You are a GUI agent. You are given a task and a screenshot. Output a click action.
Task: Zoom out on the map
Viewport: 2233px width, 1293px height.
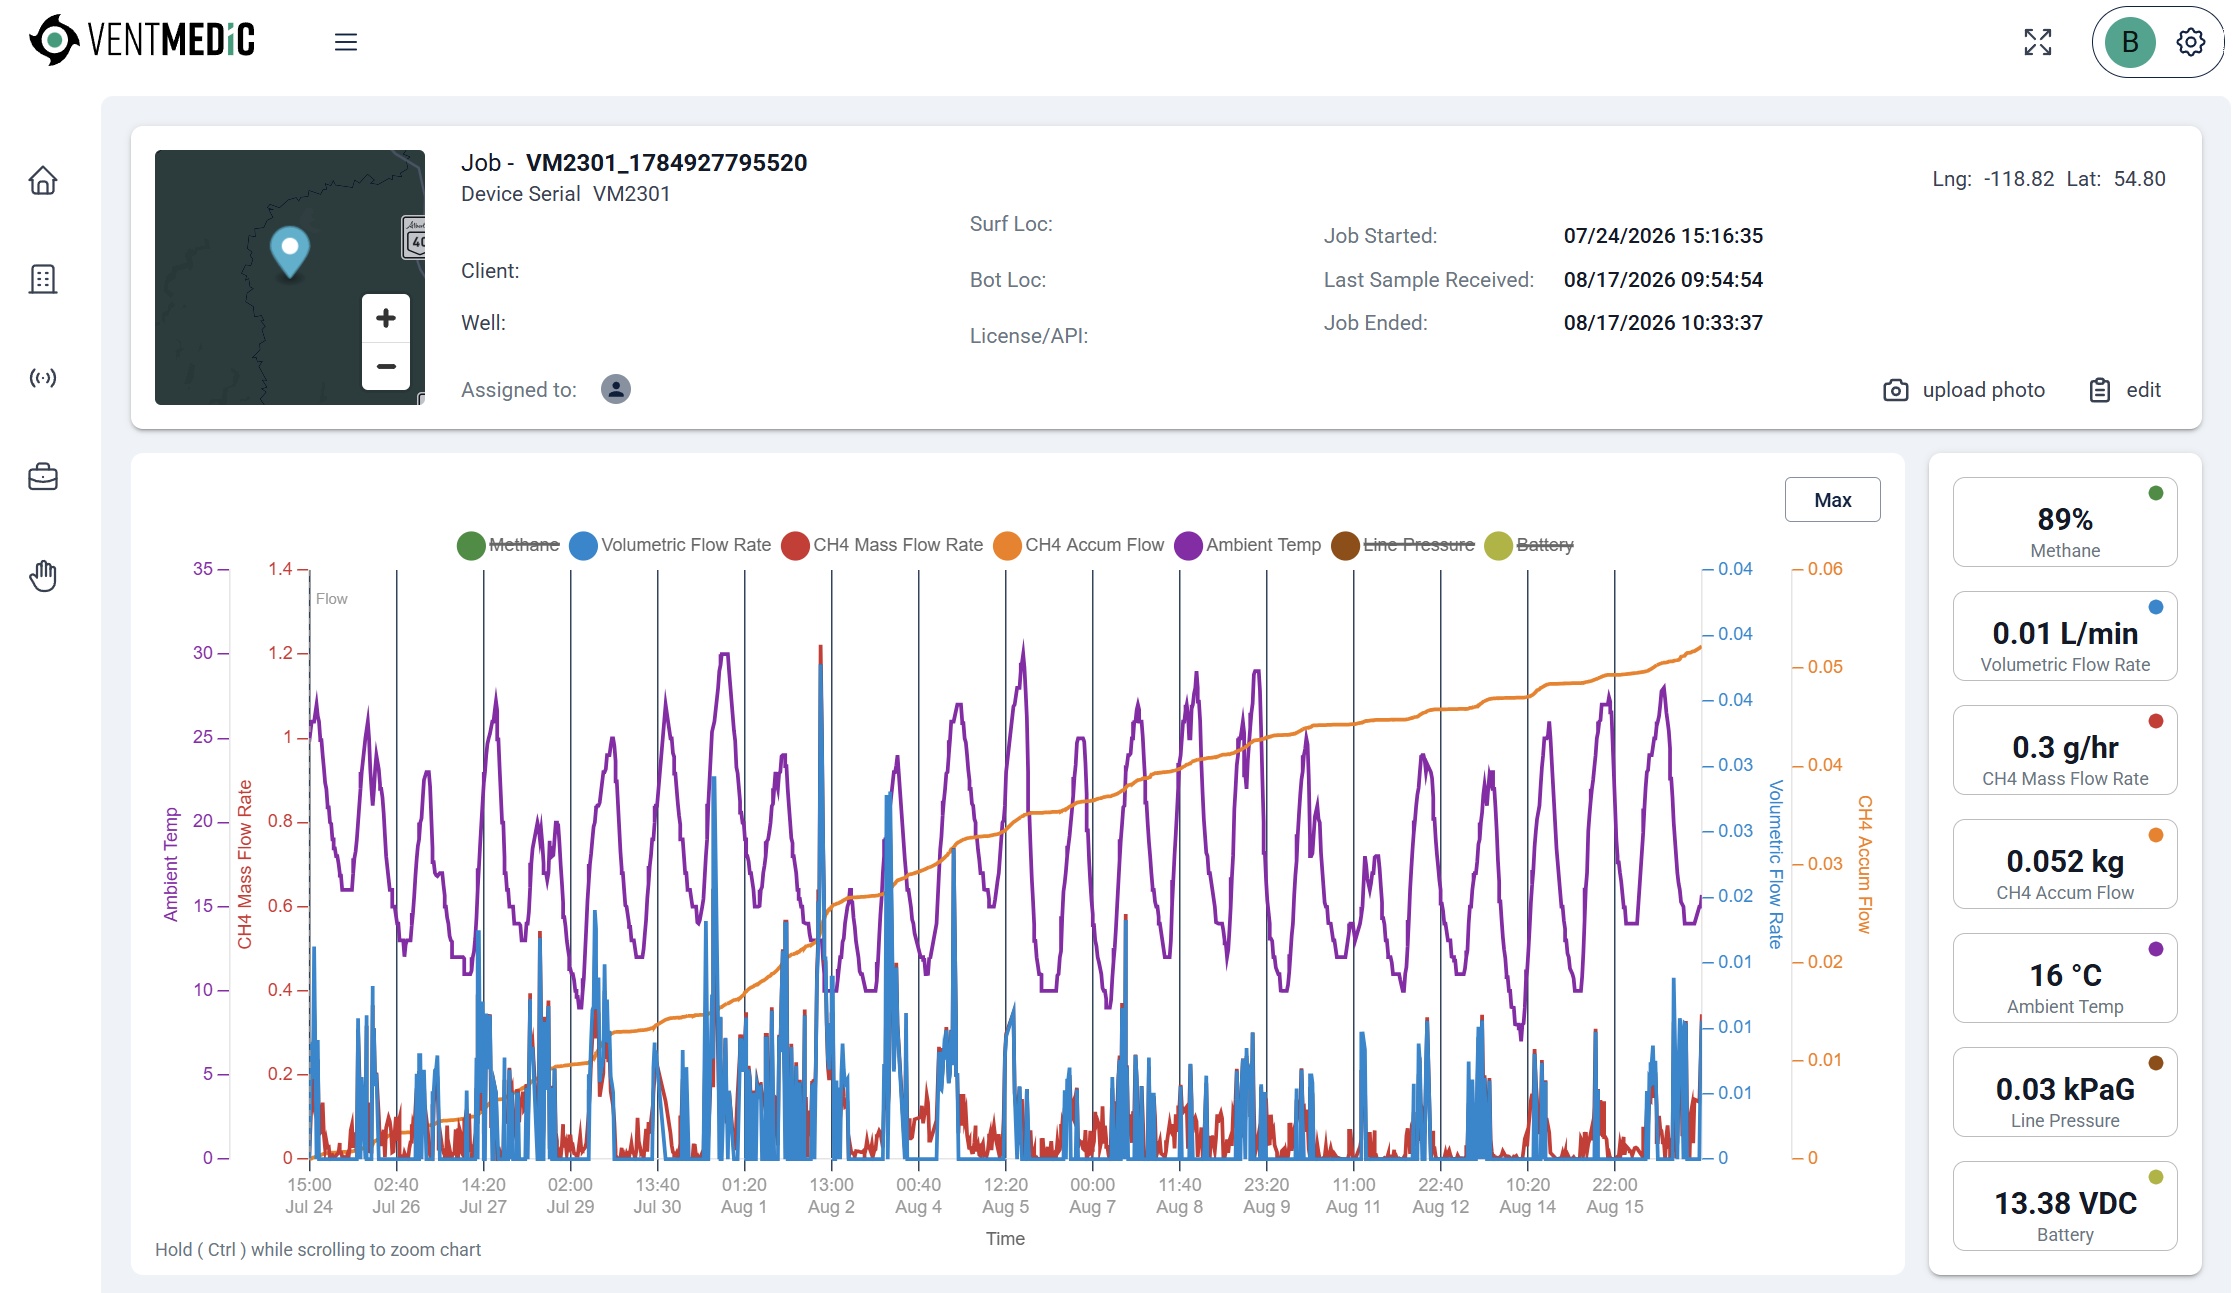click(386, 366)
